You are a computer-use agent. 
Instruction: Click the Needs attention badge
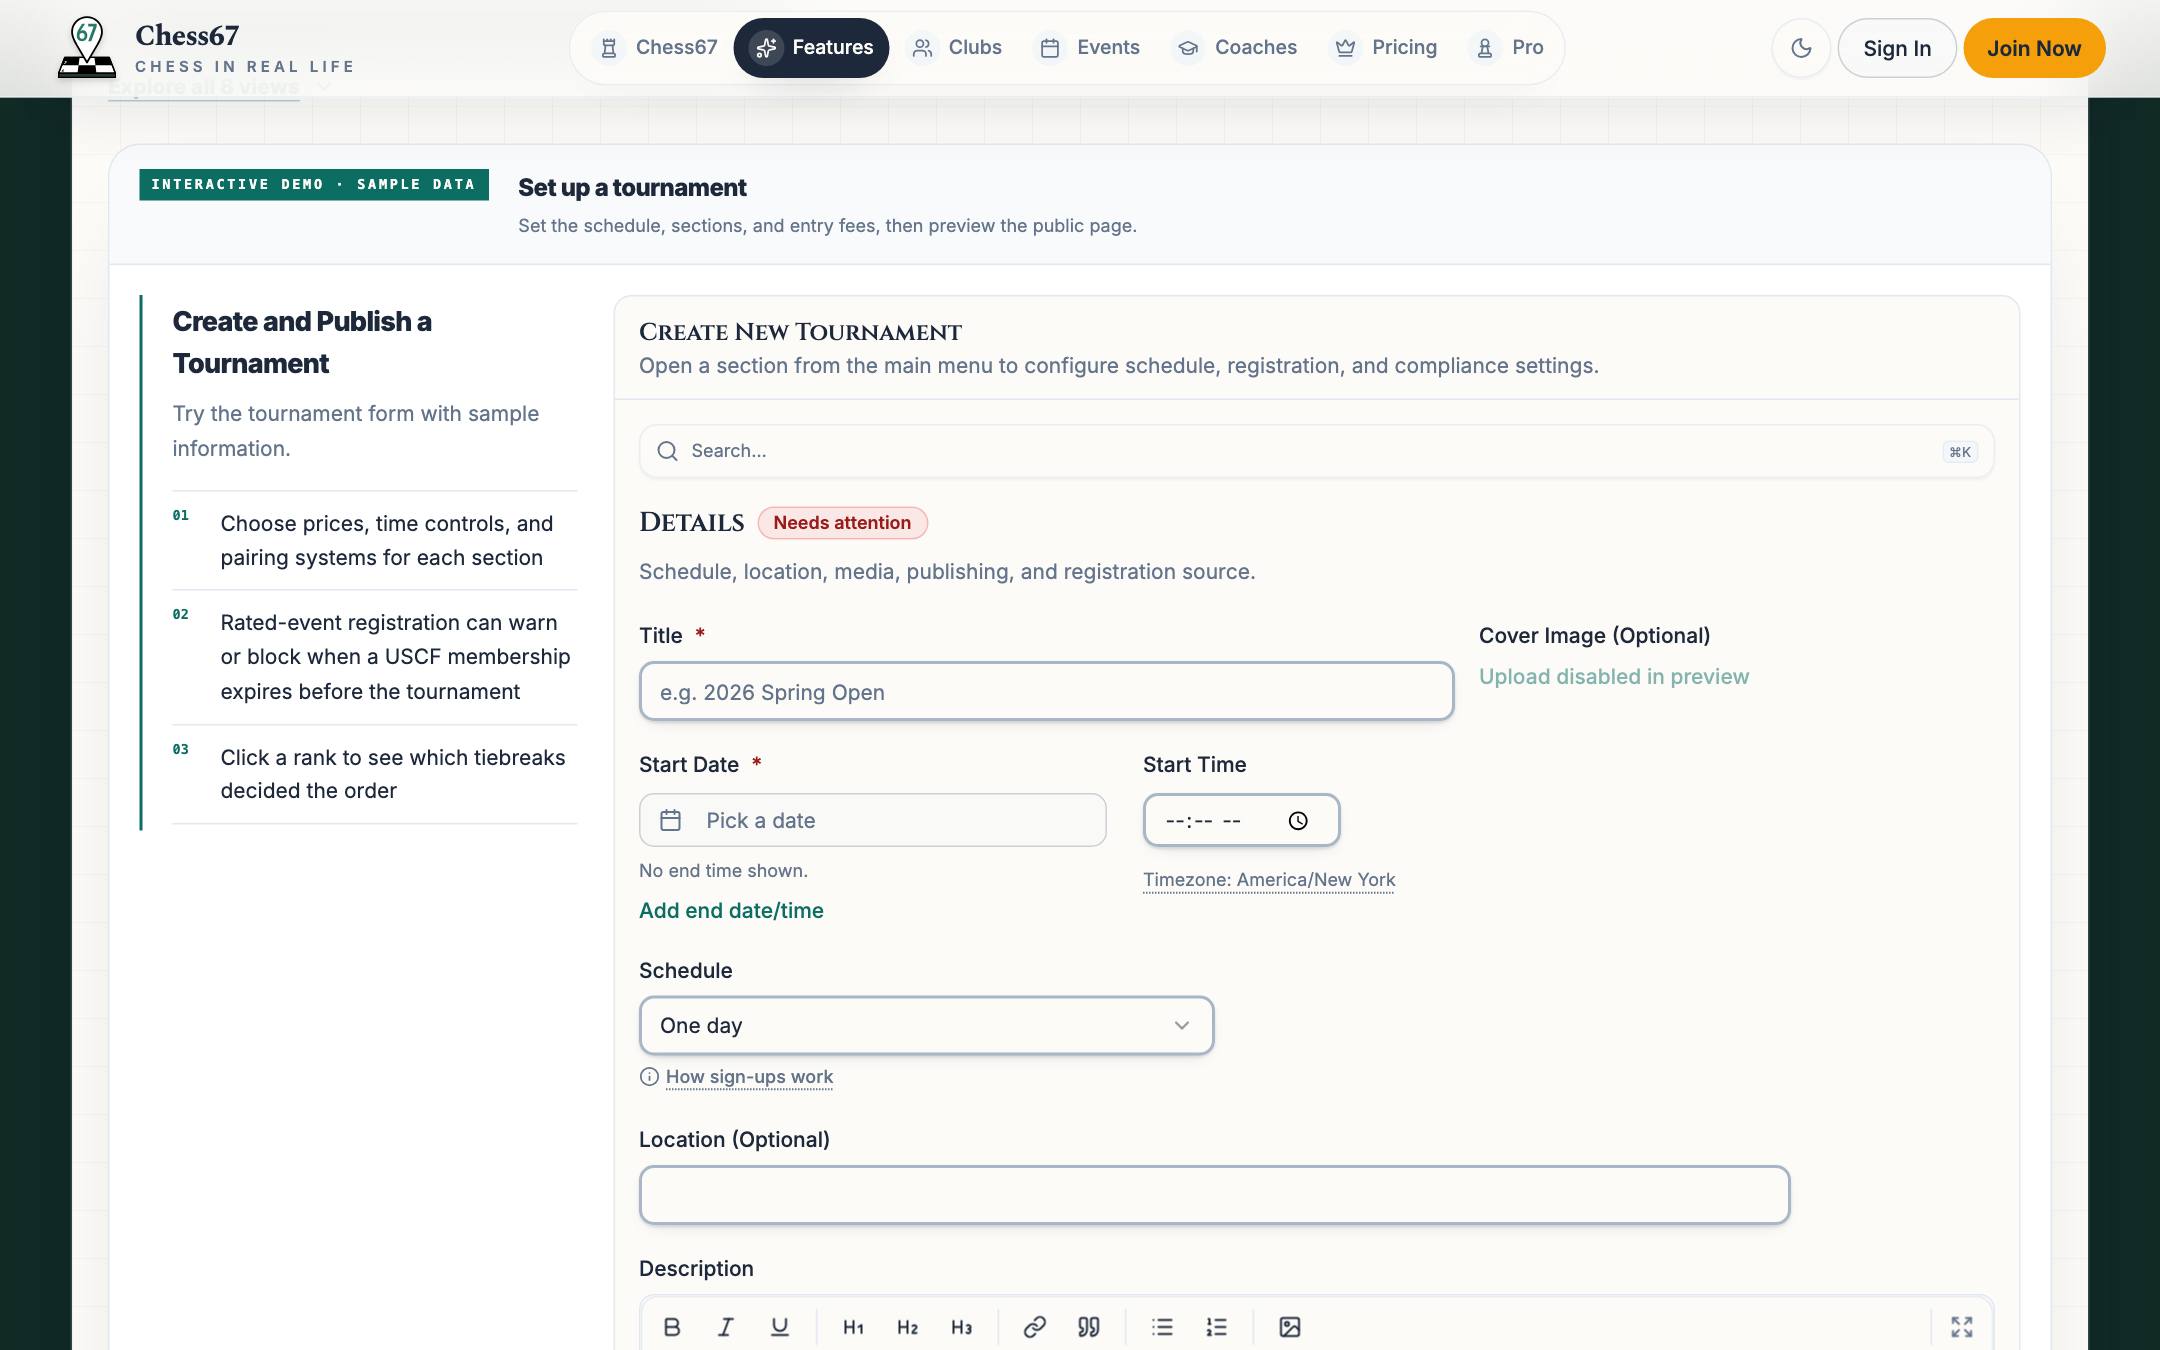tap(842, 523)
